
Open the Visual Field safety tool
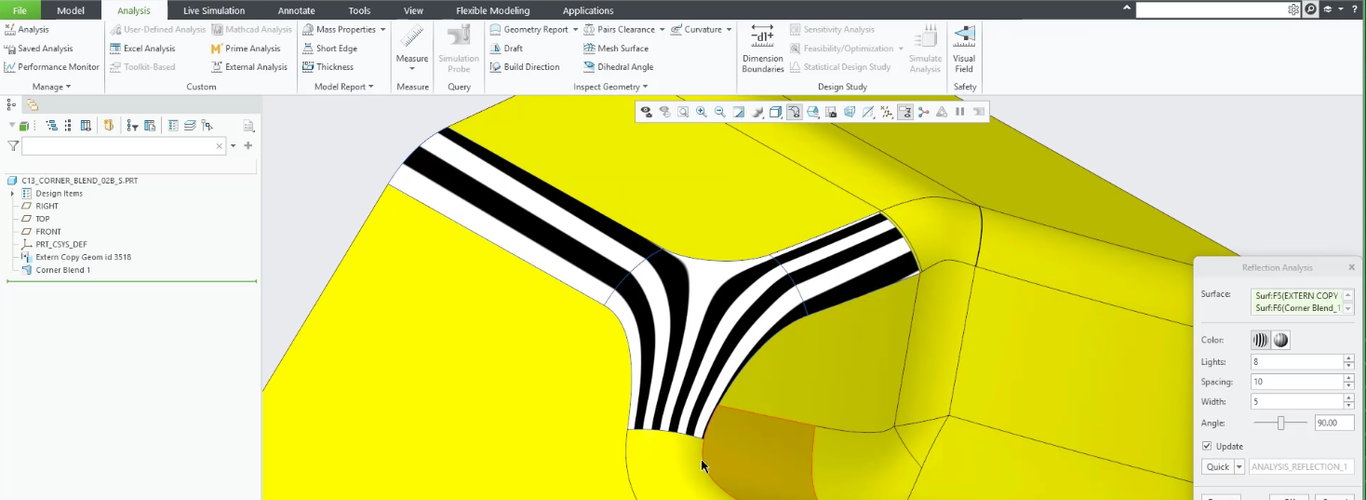click(964, 48)
